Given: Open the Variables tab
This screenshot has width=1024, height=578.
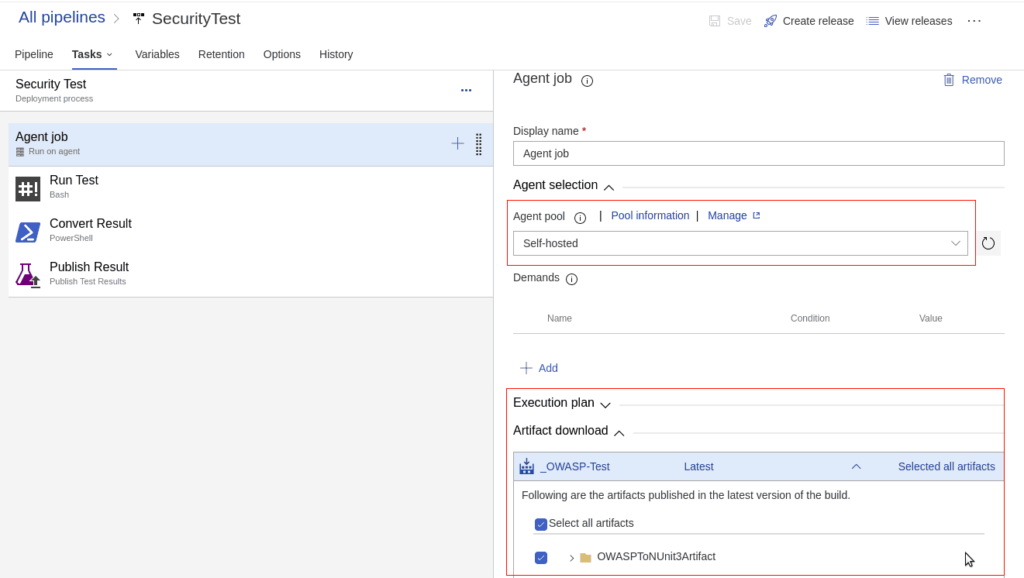Looking at the screenshot, I should click(x=157, y=54).
